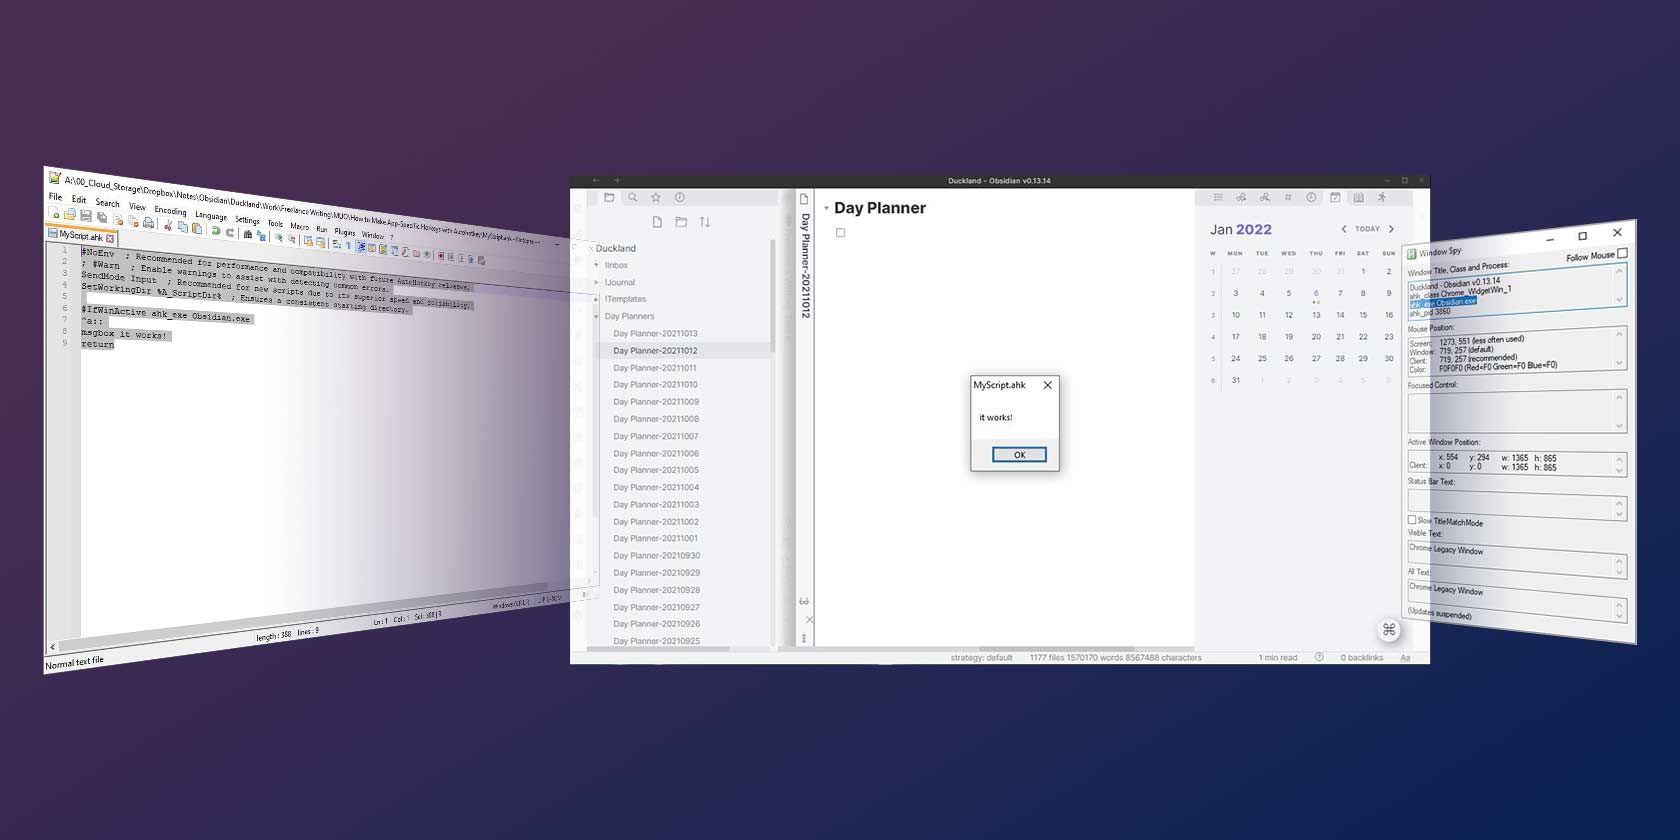Open the outline list icon in Obsidian right panel
Image resolution: width=1680 pixels, height=840 pixels.
click(1218, 198)
